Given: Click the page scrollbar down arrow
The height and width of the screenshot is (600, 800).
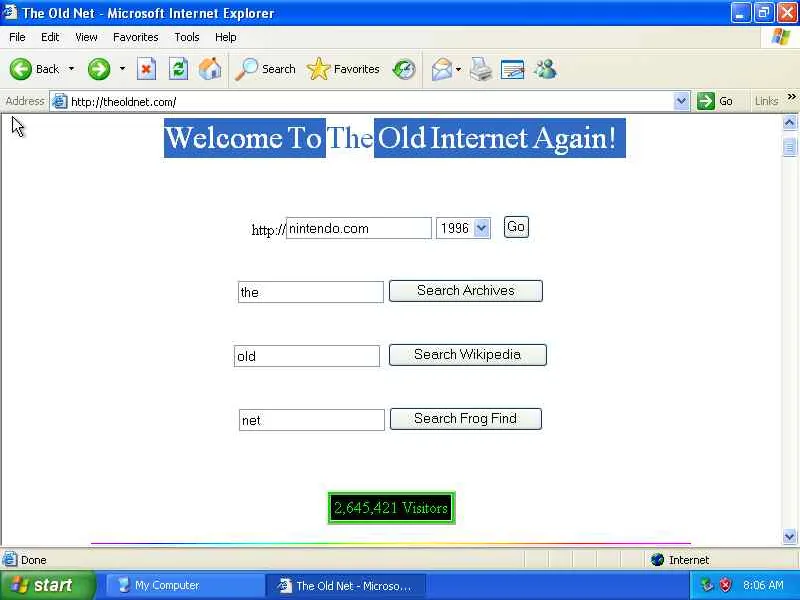Looking at the screenshot, I should [789, 536].
